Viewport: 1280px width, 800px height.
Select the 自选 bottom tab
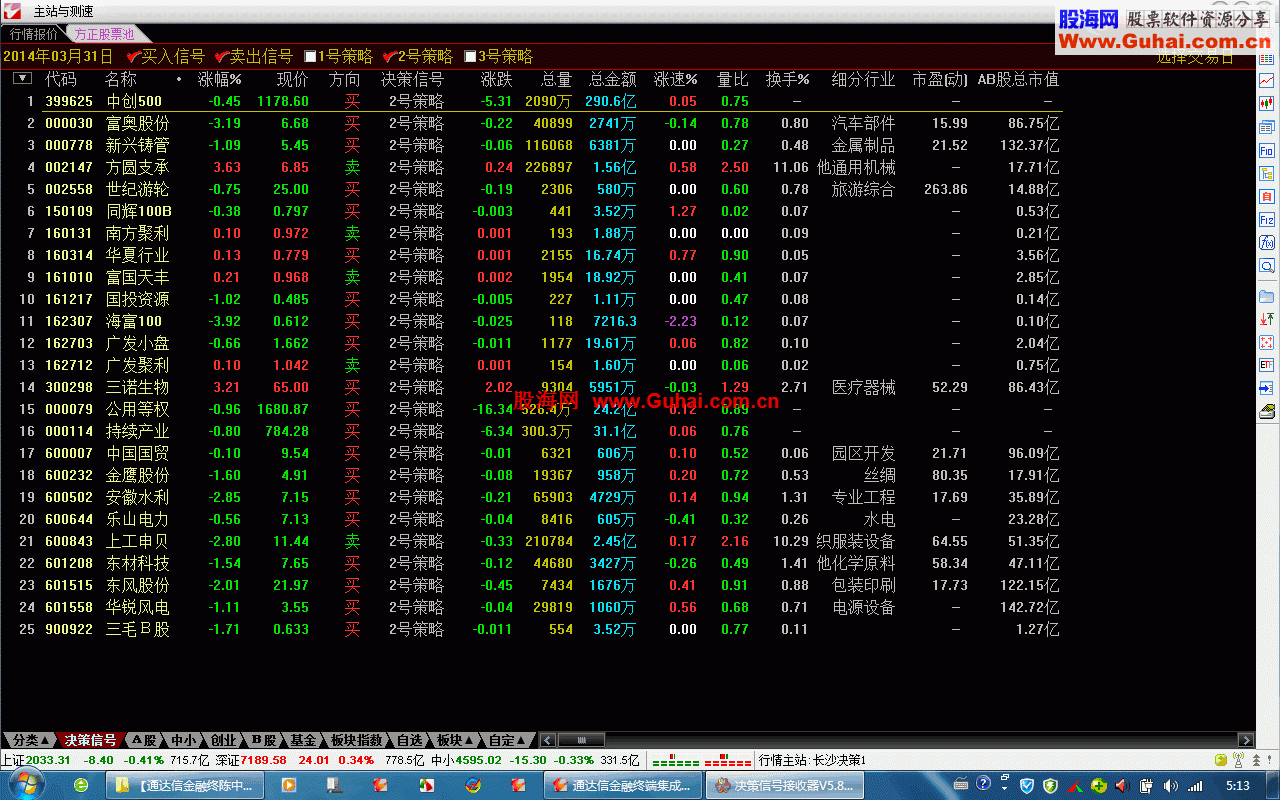410,740
